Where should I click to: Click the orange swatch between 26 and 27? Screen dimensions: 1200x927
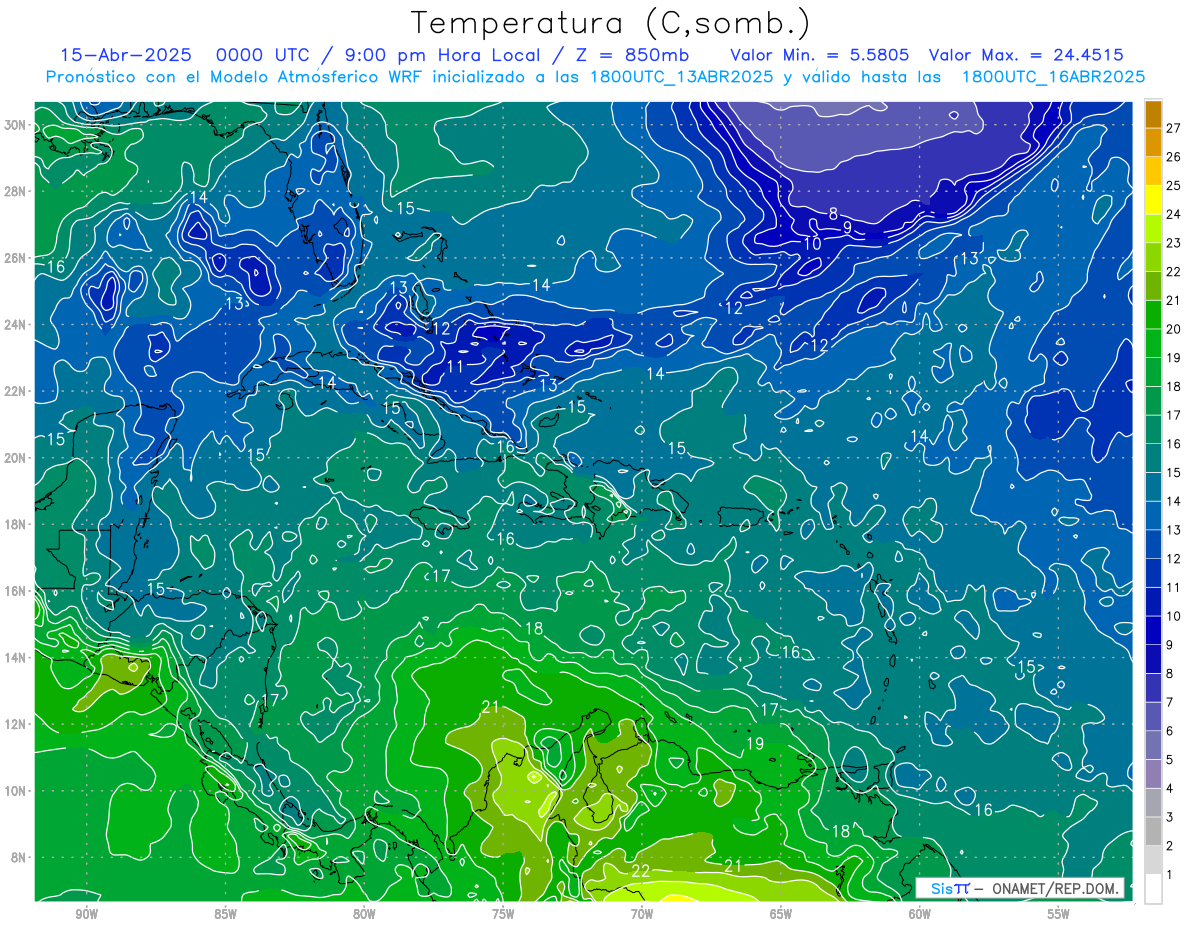coord(1153,142)
